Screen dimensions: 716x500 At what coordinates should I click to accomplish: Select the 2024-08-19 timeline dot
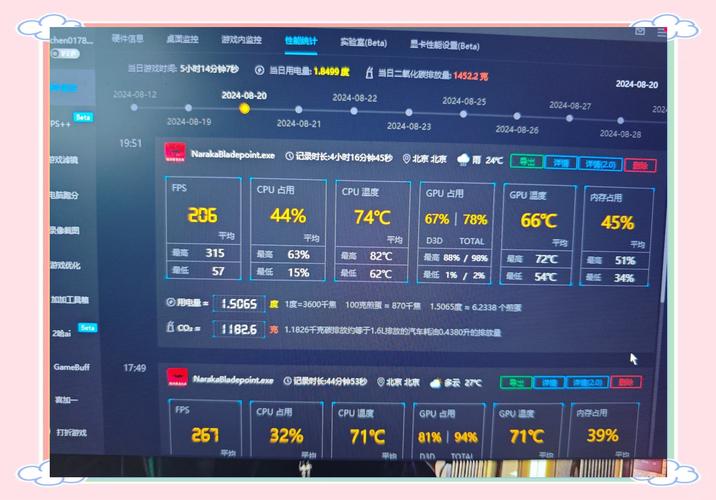pyautogui.click(x=188, y=108)
